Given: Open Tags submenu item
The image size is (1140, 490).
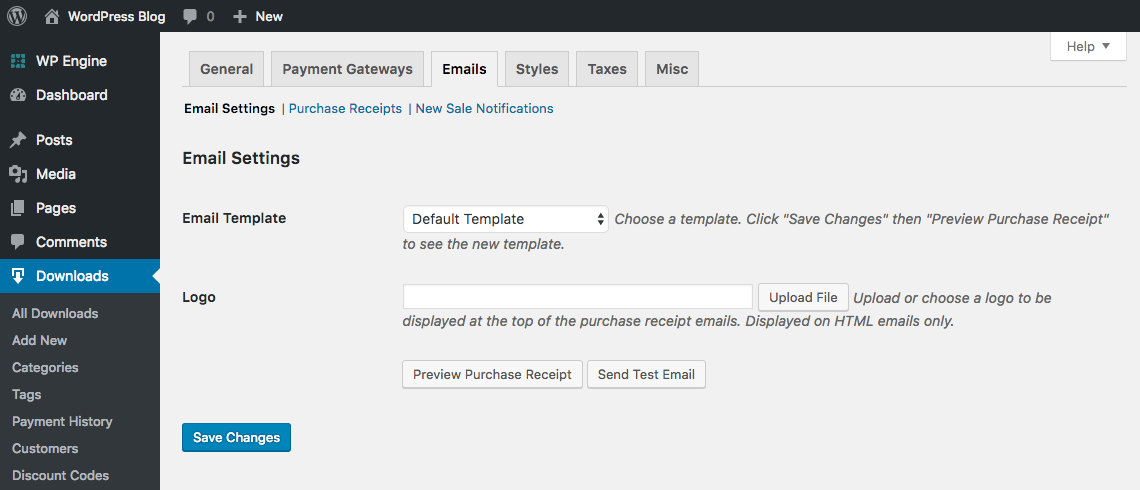Looking at the screenshot, I should coord(27,395).
